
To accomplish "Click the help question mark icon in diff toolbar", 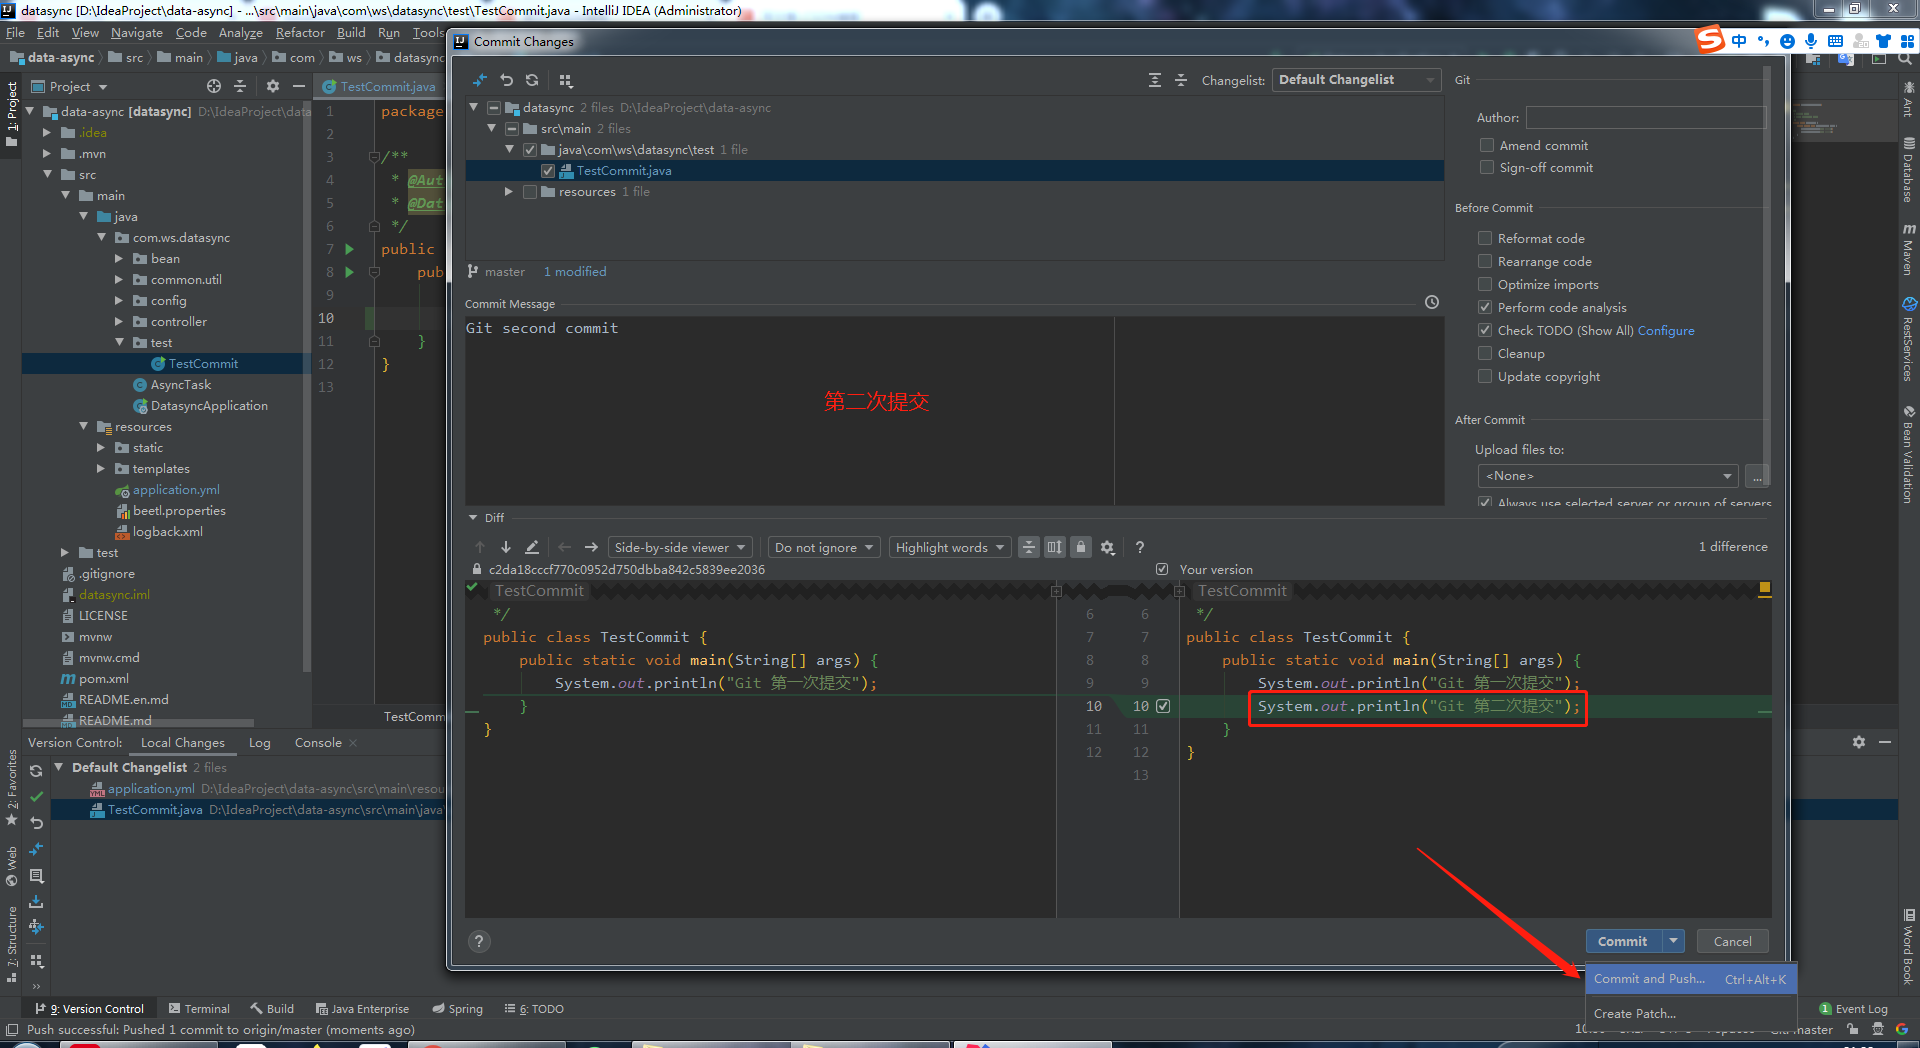I will [x=1139, y=547].
